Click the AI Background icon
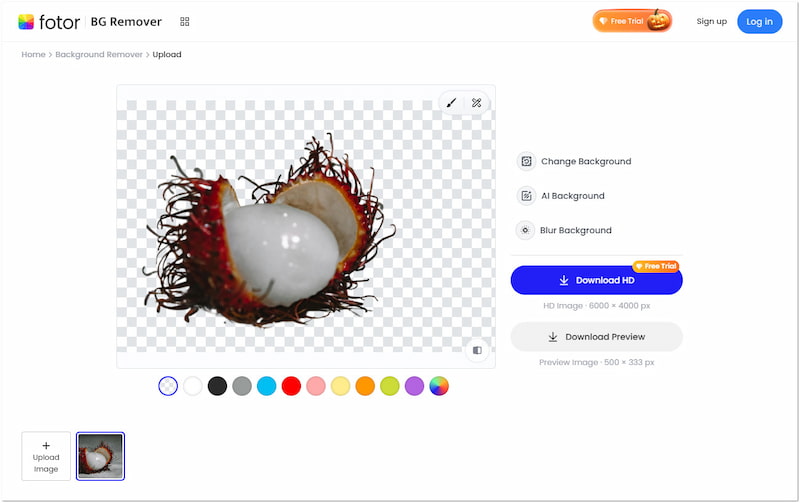This screenshot has height=503, width=800. point(526,196)
